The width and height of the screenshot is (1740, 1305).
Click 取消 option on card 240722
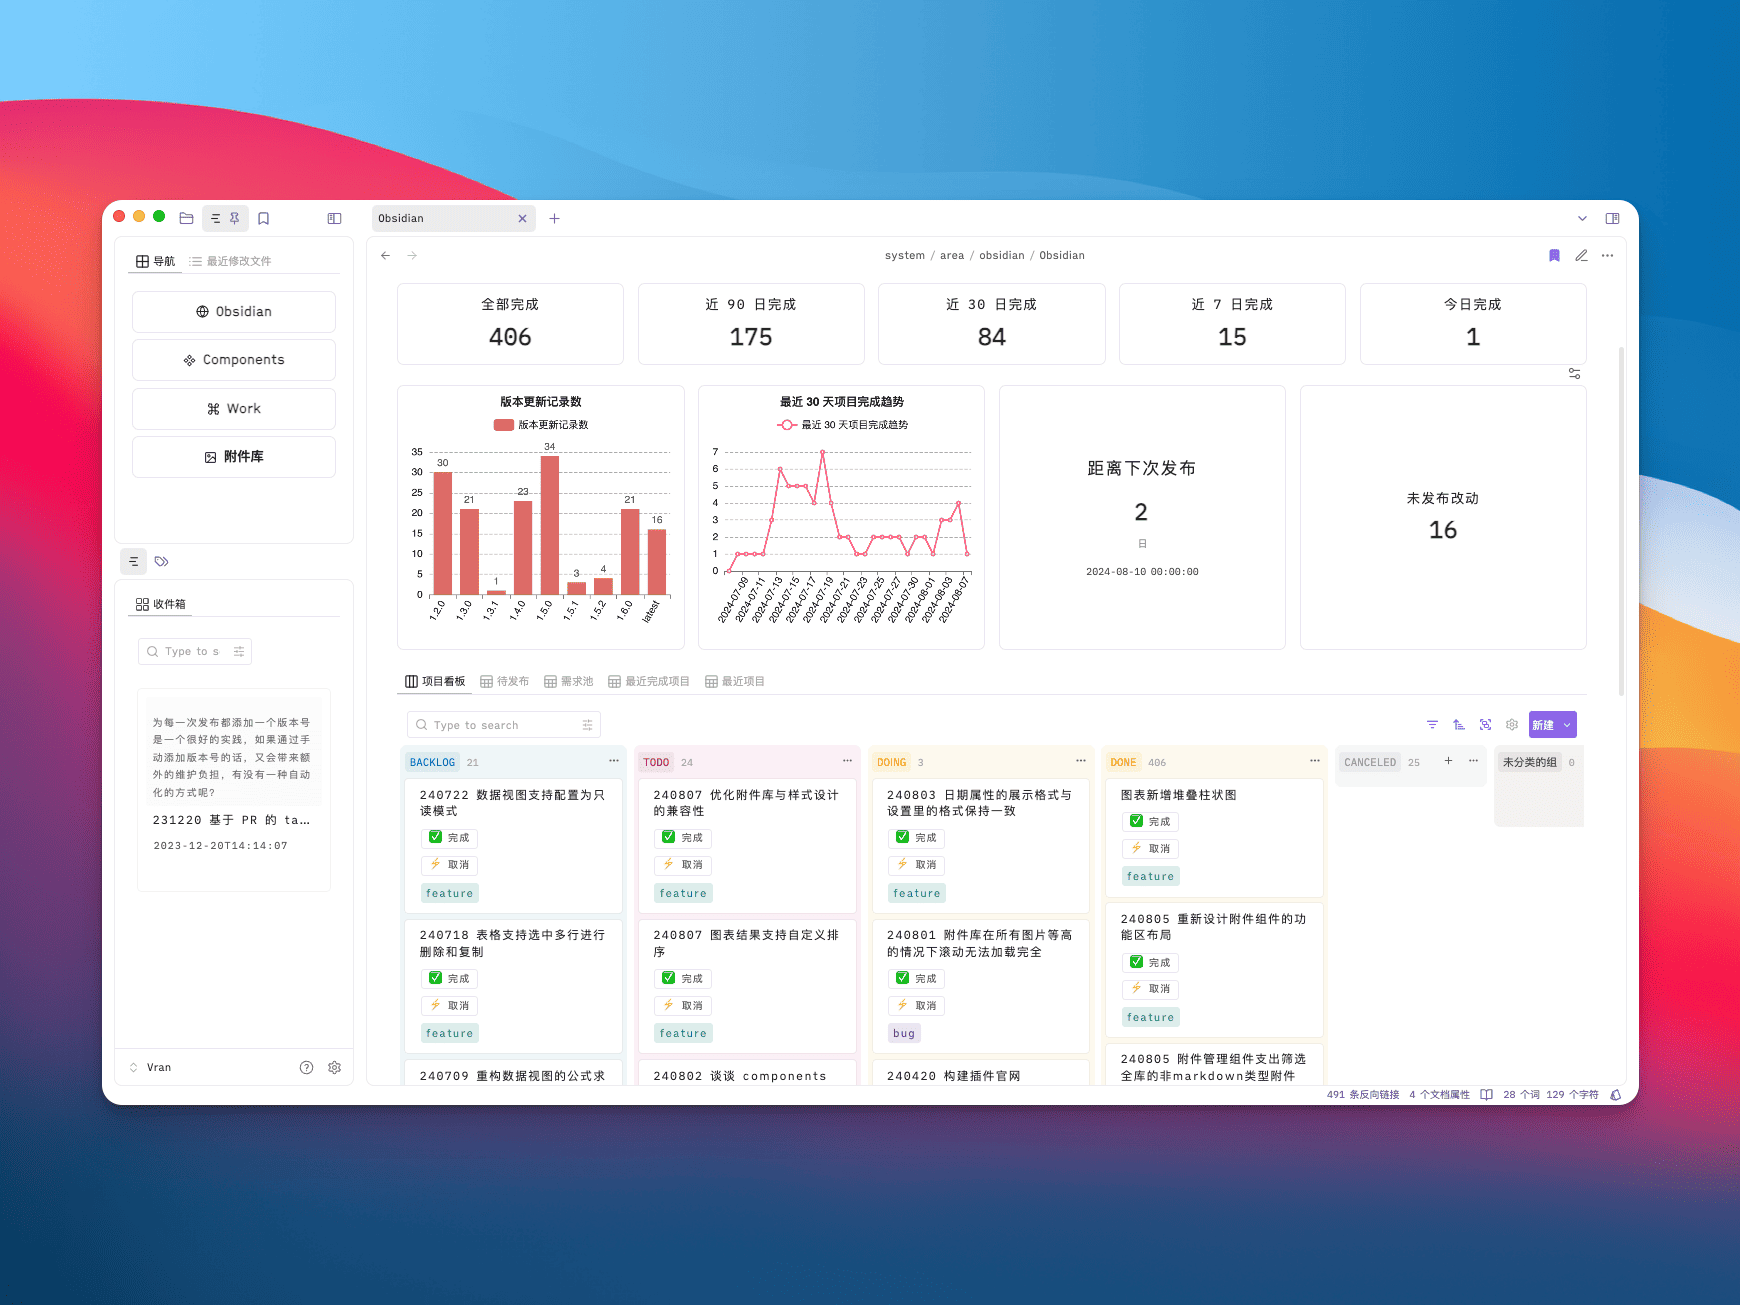[449, 864]
